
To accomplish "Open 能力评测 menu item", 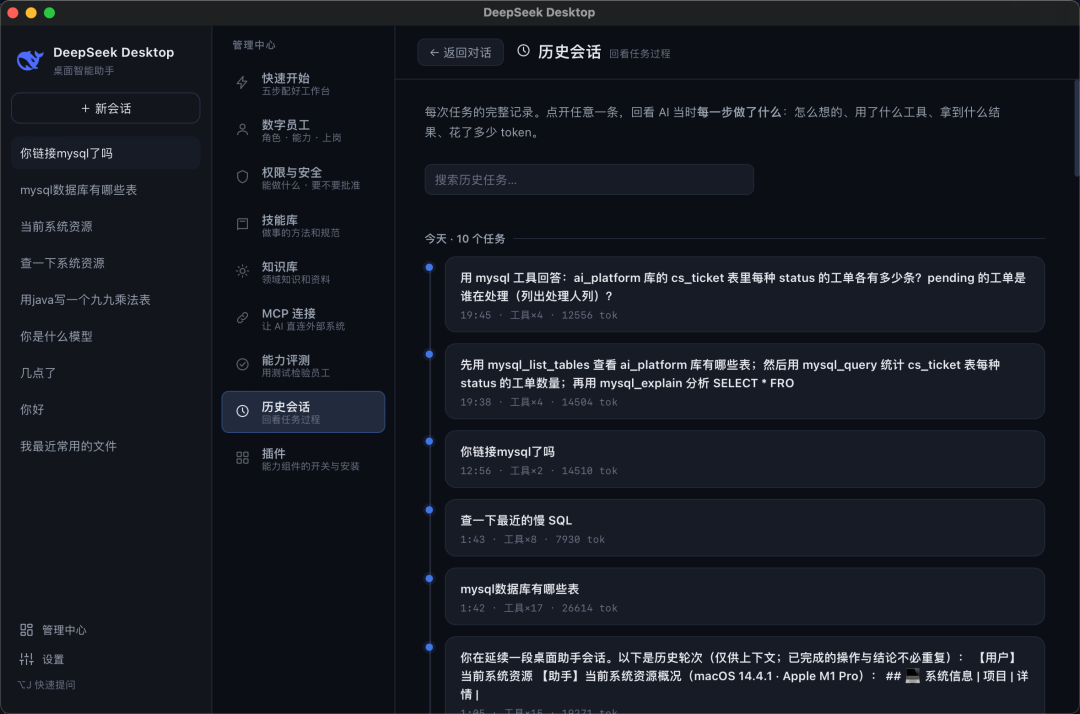I will point(303,366).
